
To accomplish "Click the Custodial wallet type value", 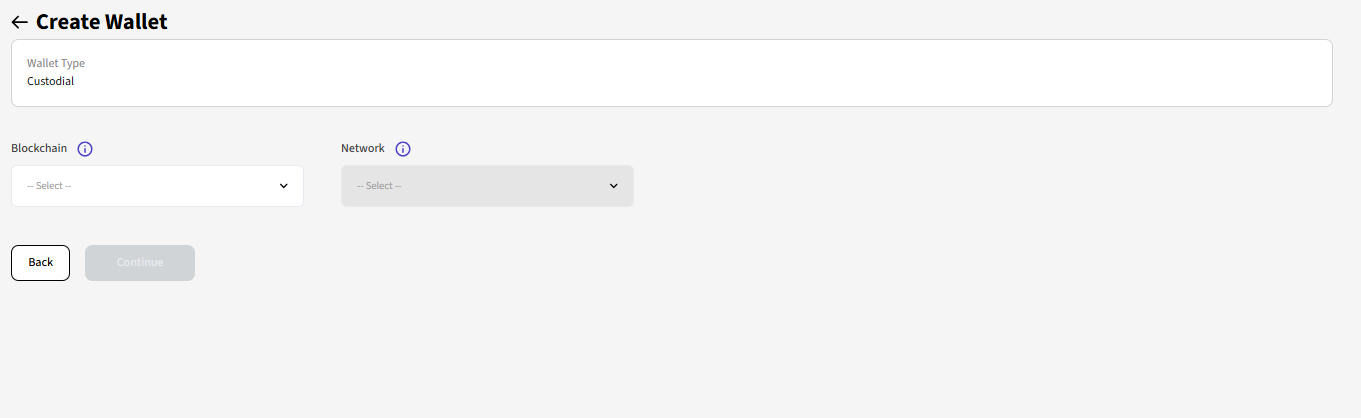I will [51, 82].
